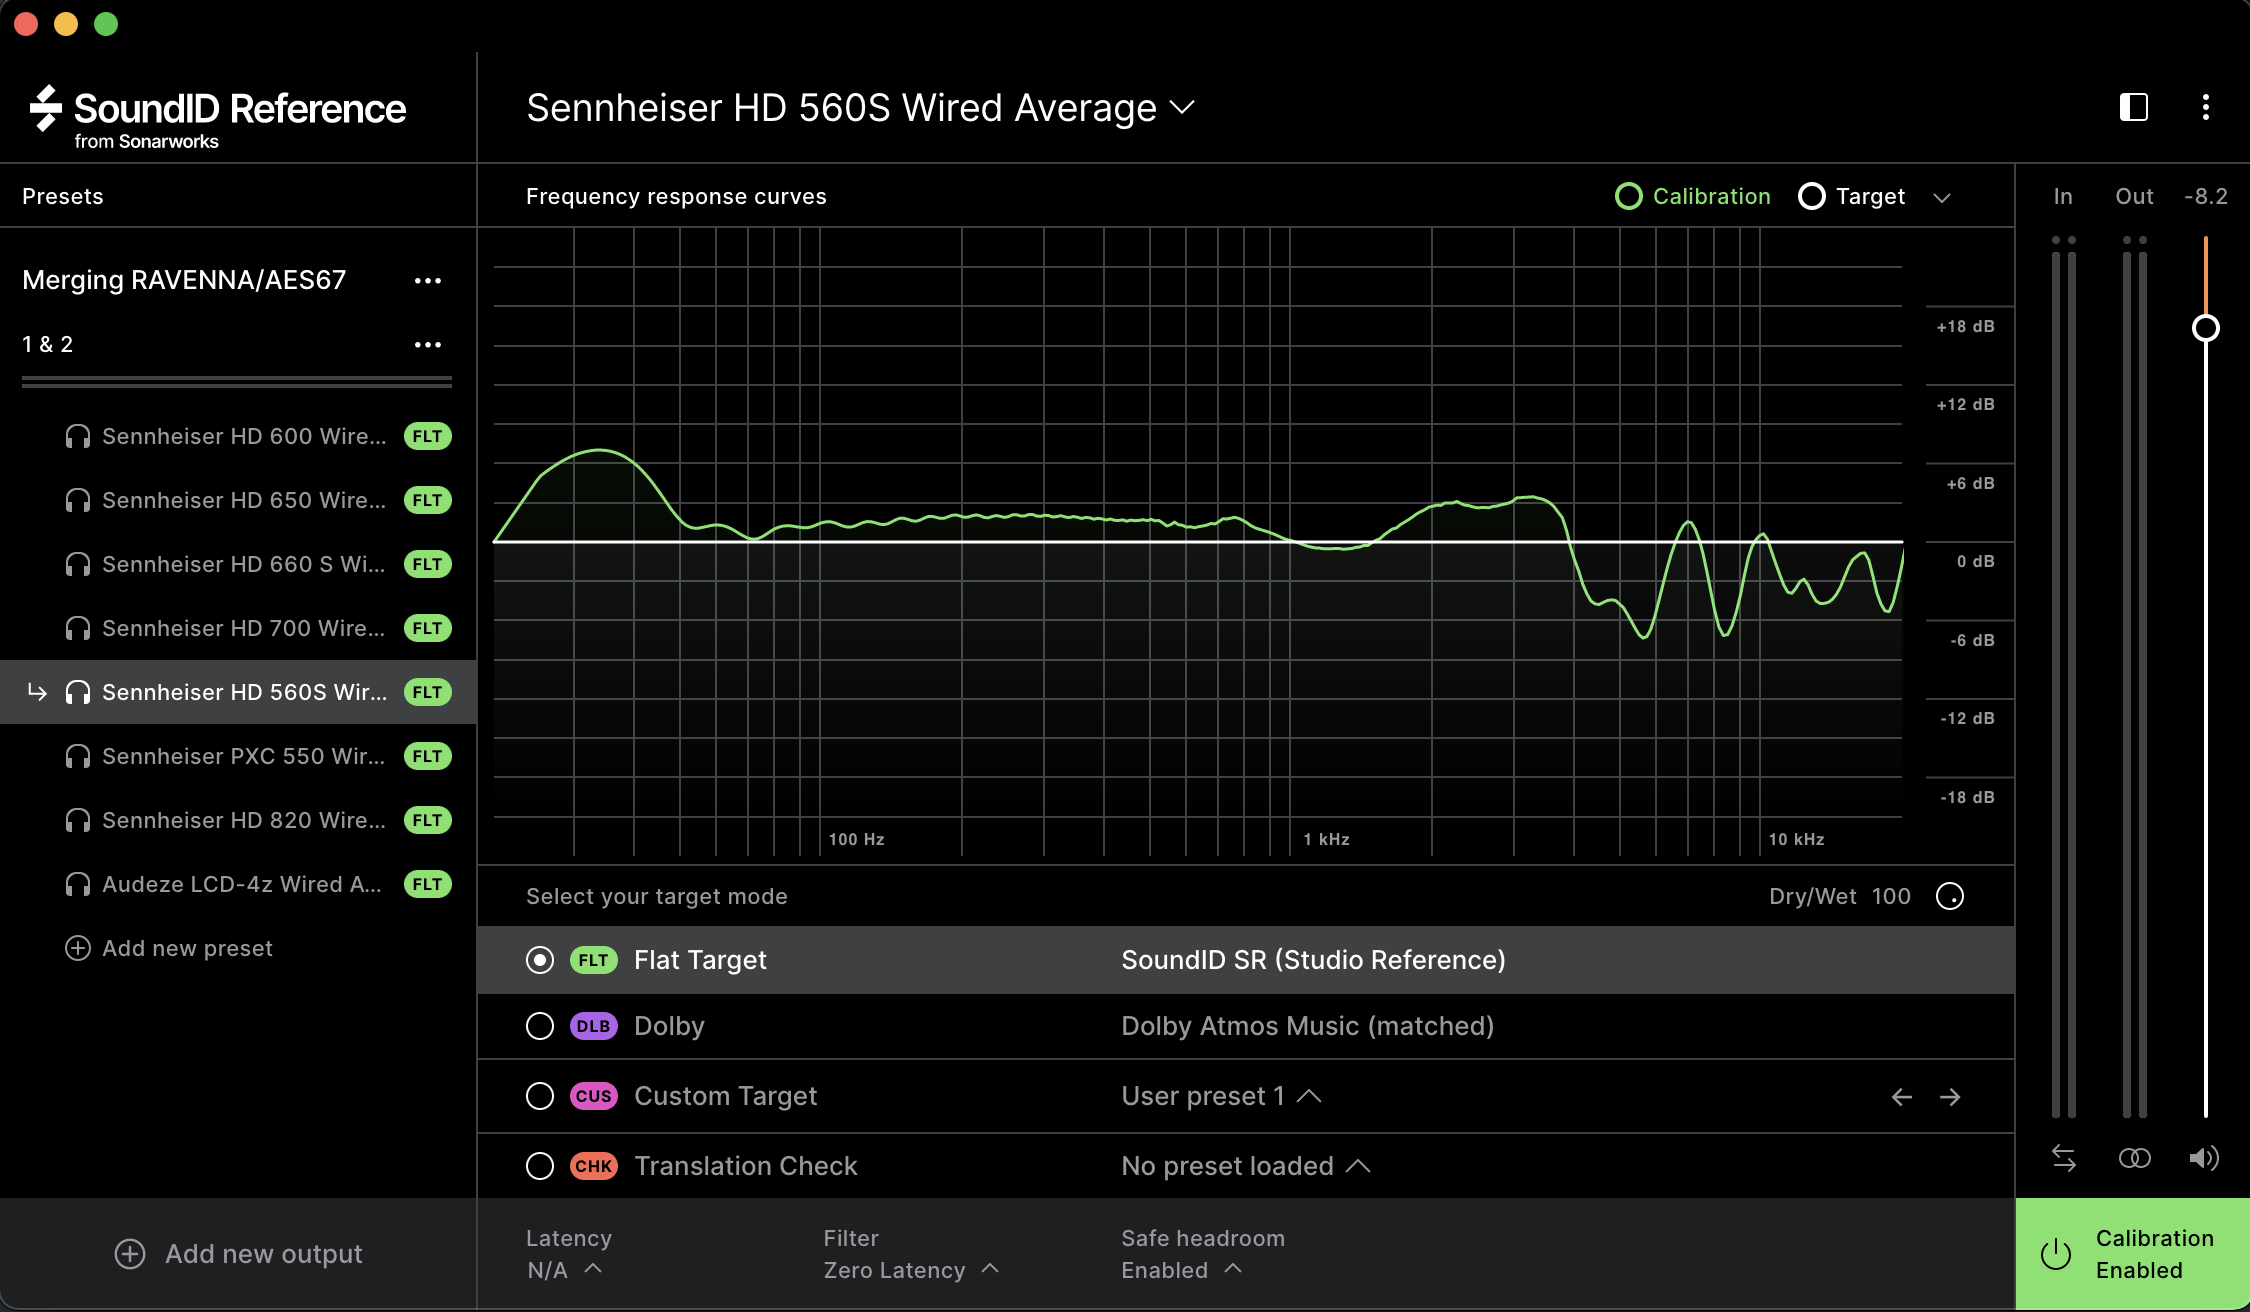Viewport: 2250px width, 1312px height.
Task: Toggle the sidebar panel layout icon
Action: (x=2133, y=107)
